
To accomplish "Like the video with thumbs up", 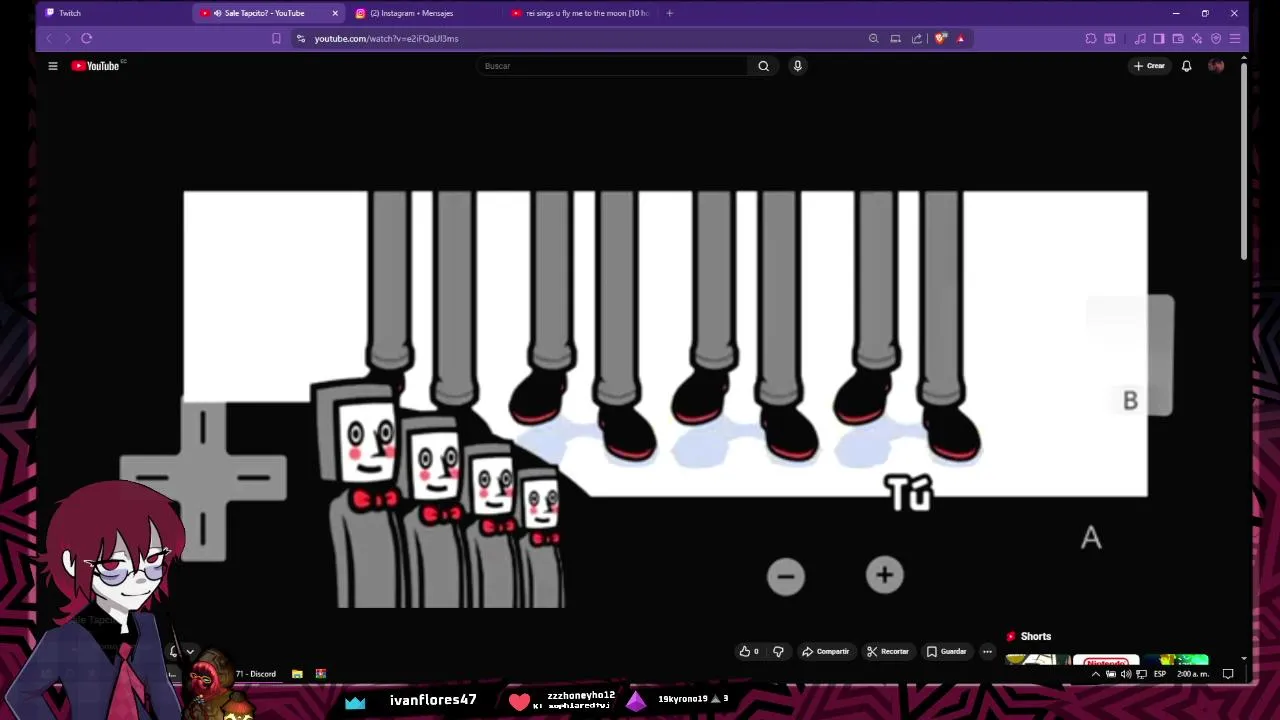I will (x=749, y=651).
